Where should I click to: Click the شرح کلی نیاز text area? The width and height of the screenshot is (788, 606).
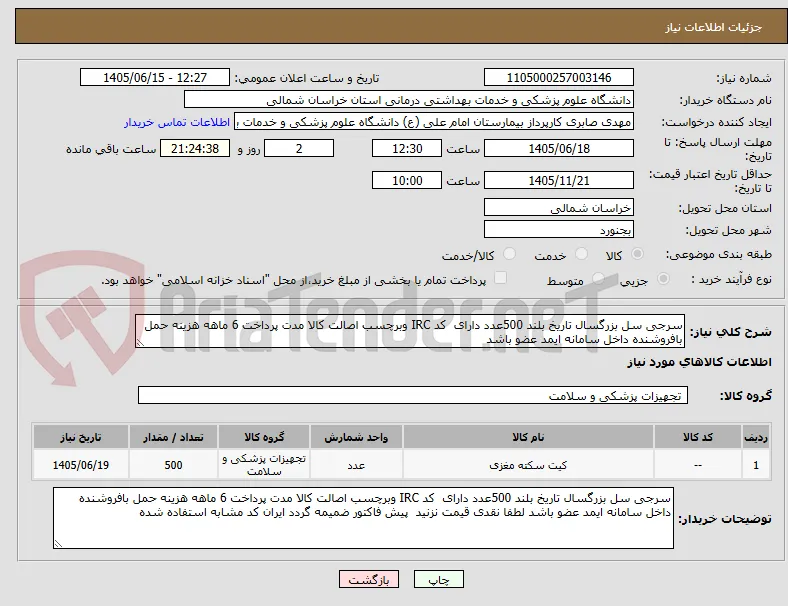[410, 332]
